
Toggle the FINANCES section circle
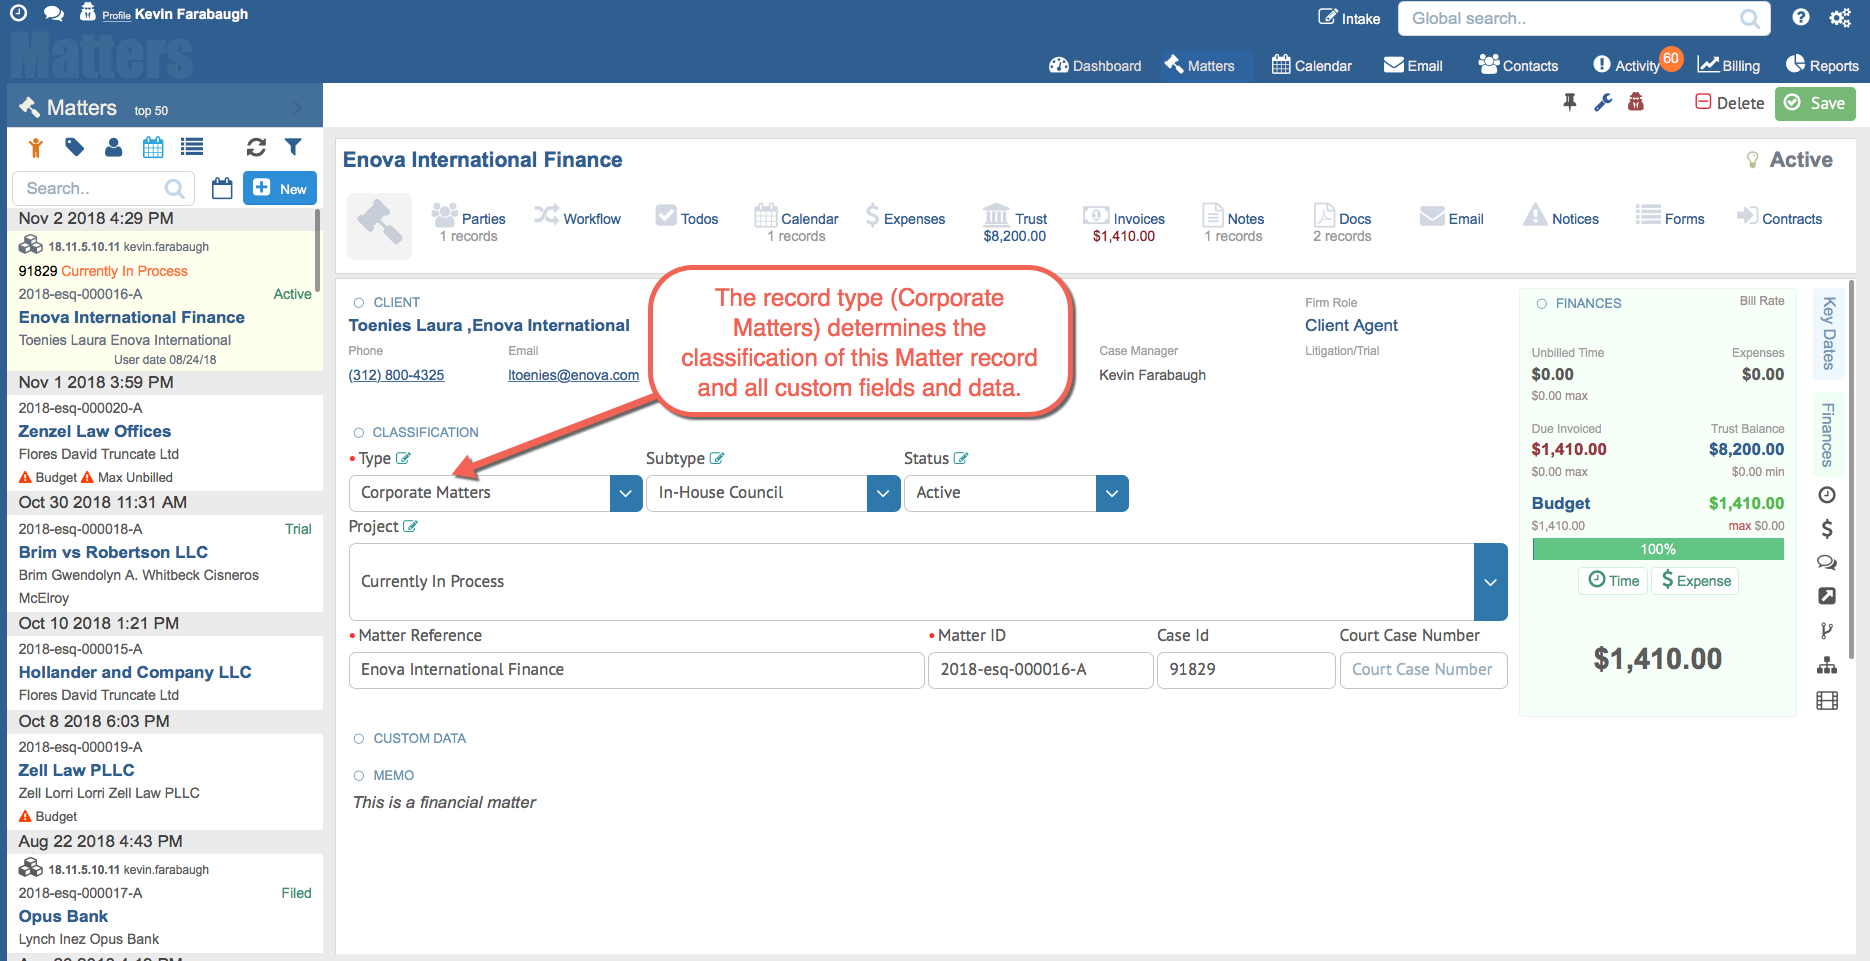click(1542, 304)
